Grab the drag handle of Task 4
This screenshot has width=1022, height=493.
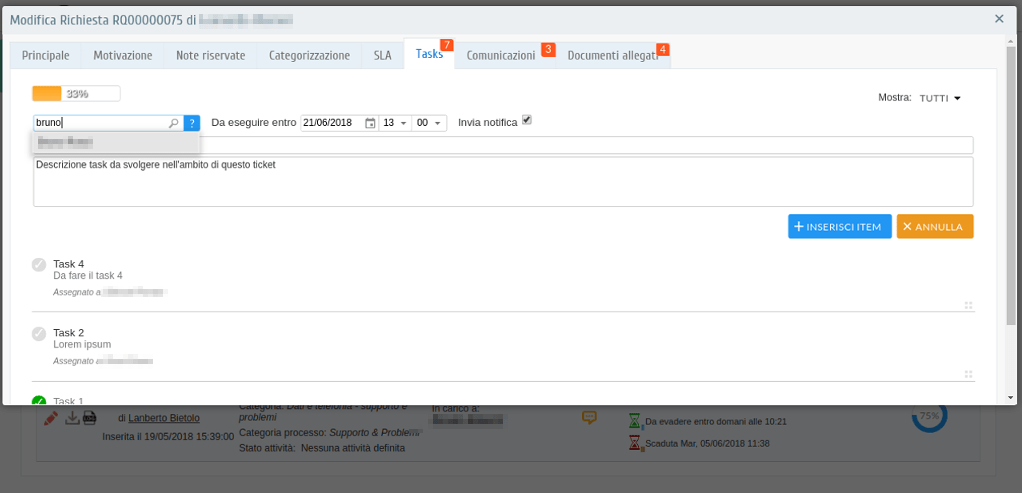(968, 305)
